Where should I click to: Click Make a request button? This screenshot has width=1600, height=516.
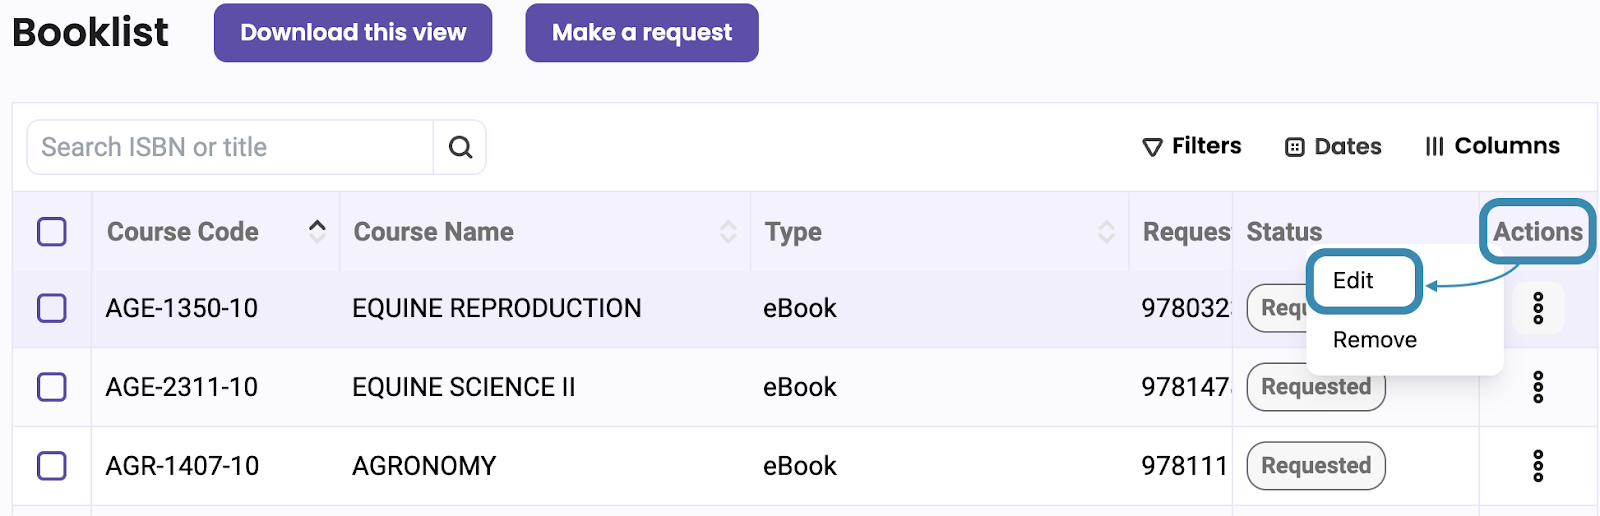642,33
